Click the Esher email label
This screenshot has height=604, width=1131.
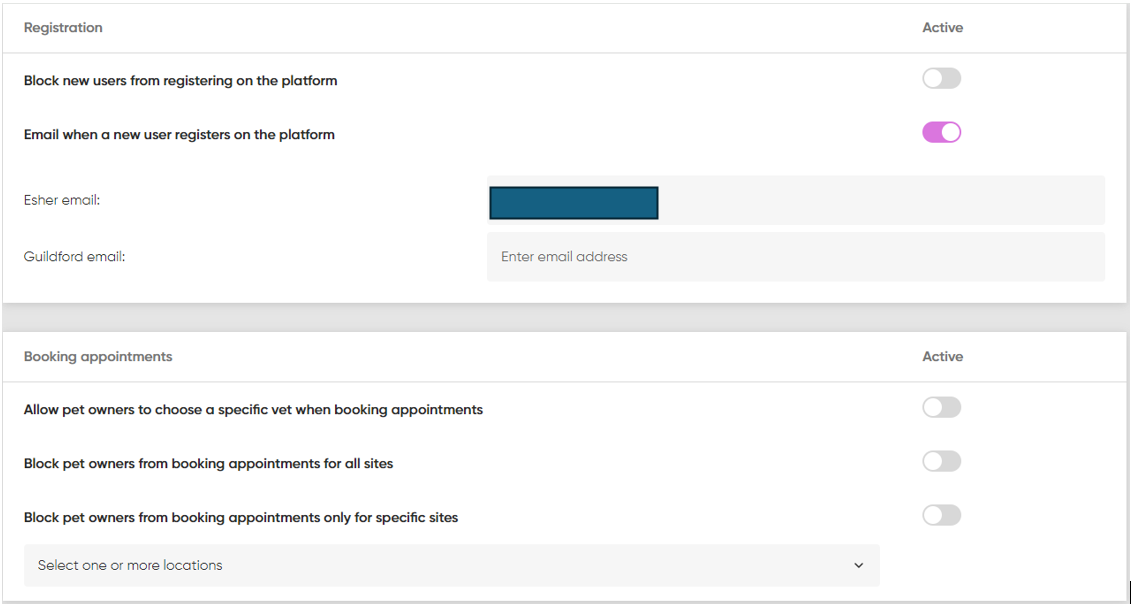62,201
